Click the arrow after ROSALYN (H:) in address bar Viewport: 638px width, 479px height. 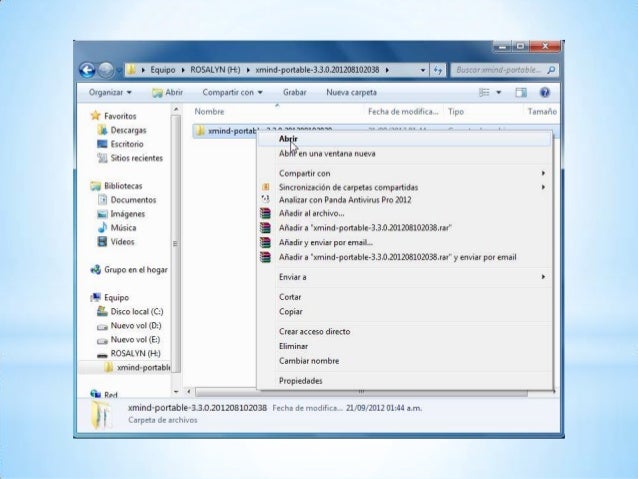(248, 70)
